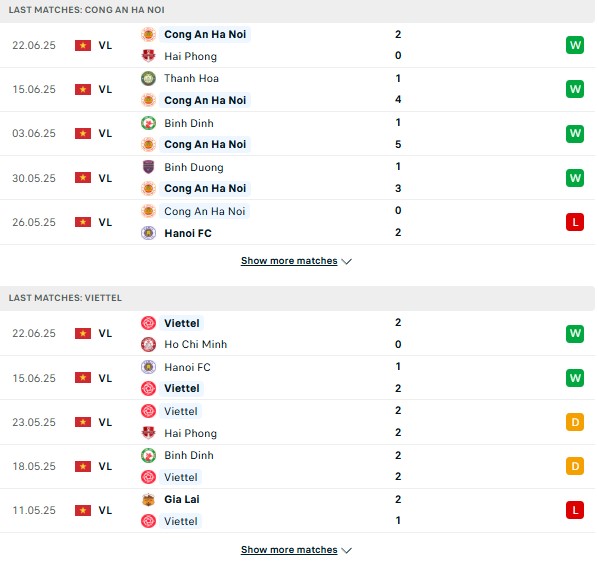Screen dimensions: 598x568
Task: Select the Last Matches: Cong An Ha Noi header
Action: pyautogui.click(x=297, y=10)
